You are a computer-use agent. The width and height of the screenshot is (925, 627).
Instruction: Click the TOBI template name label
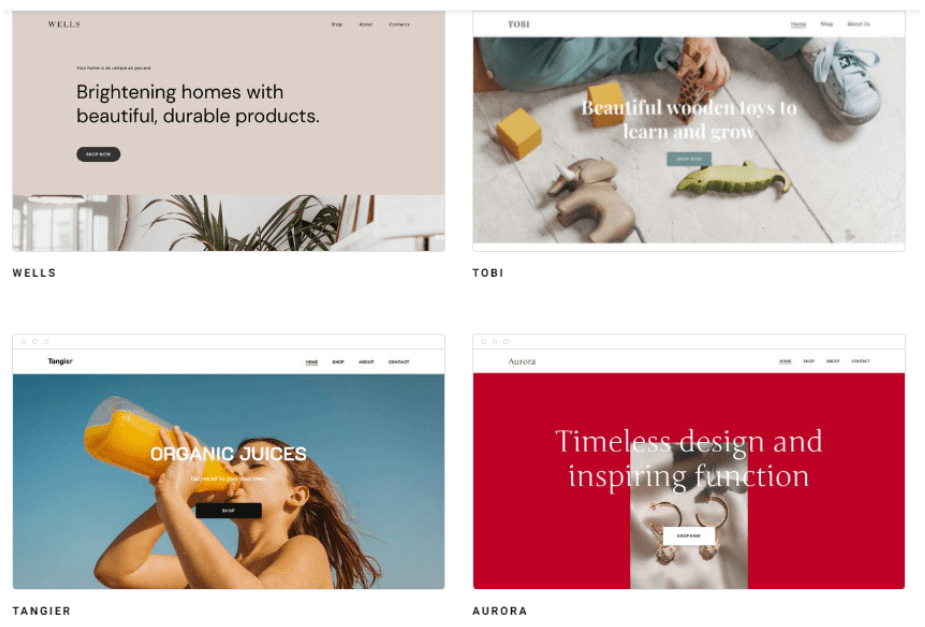coord(488,273)
